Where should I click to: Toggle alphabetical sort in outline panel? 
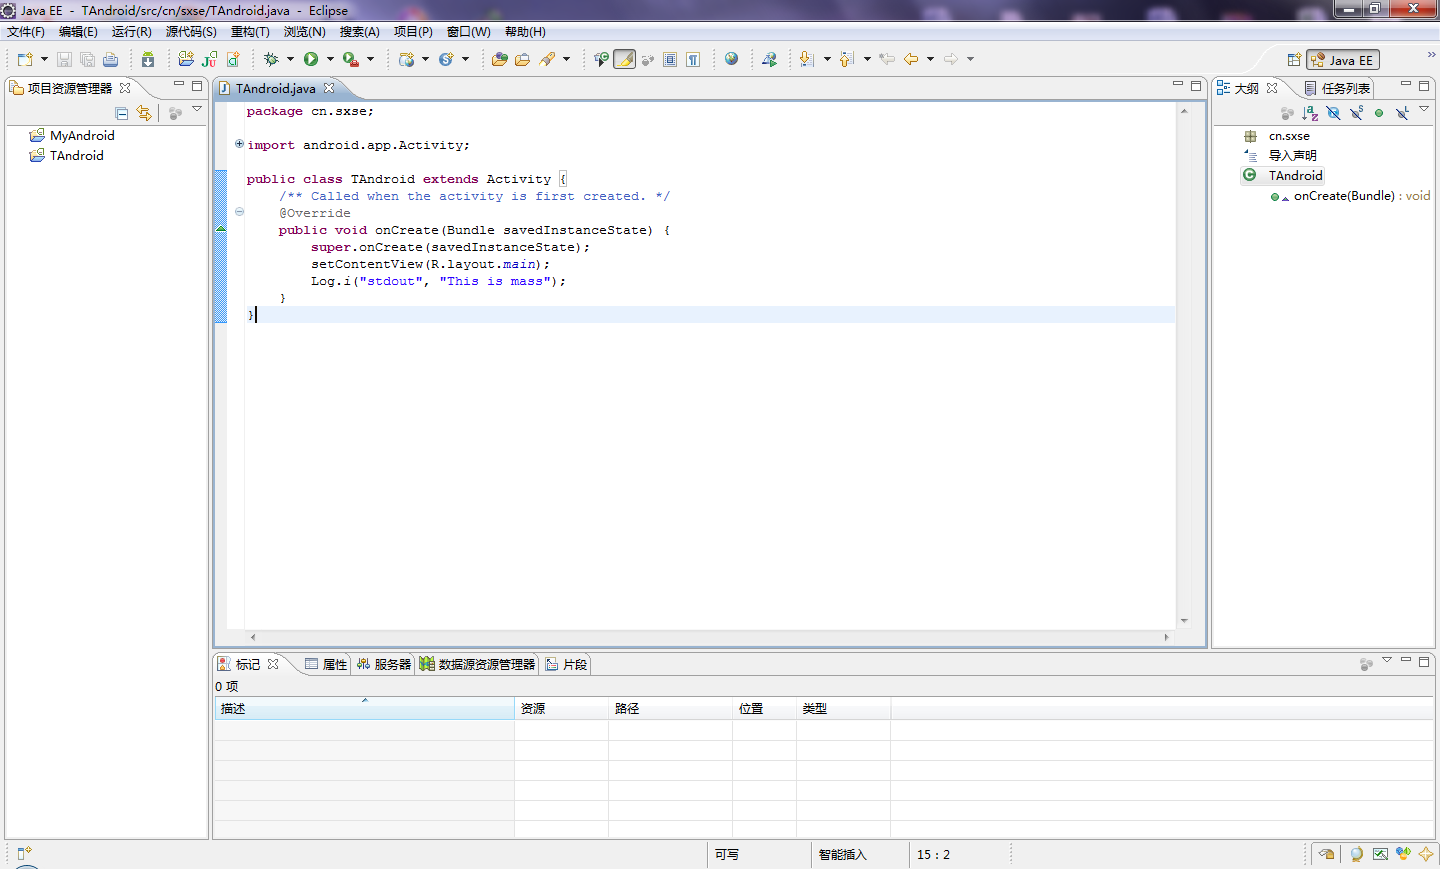point(1310,114)
